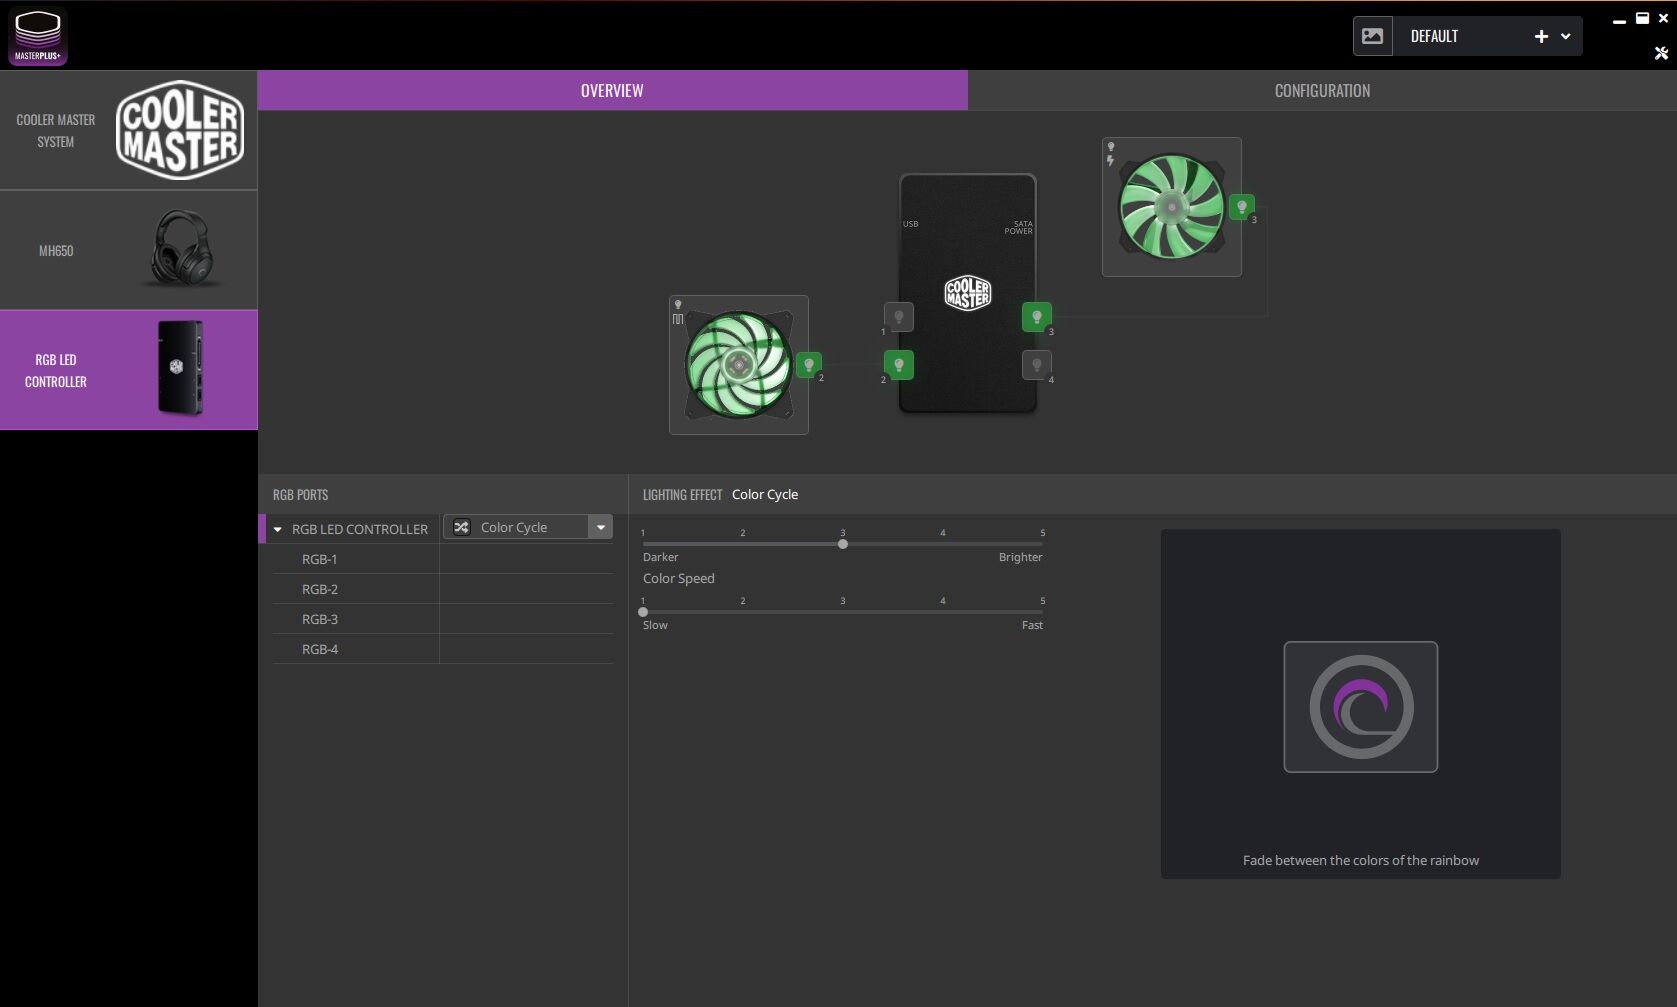The height and width of the screenshot is (1007, 1677).
Task: Toggle the bulb connector on the upper-right fan
Action: tap(1242, 207)
